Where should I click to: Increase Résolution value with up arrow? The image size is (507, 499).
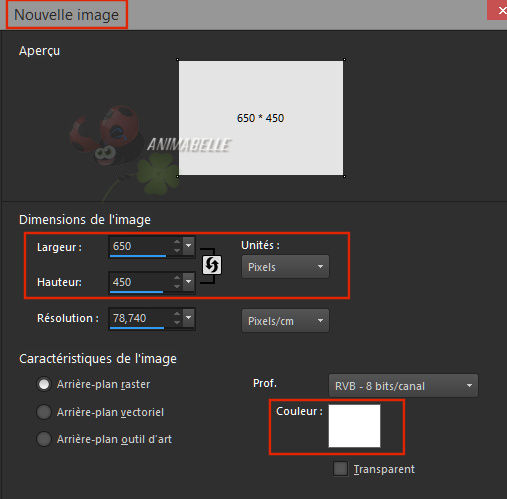click(177, 314)
